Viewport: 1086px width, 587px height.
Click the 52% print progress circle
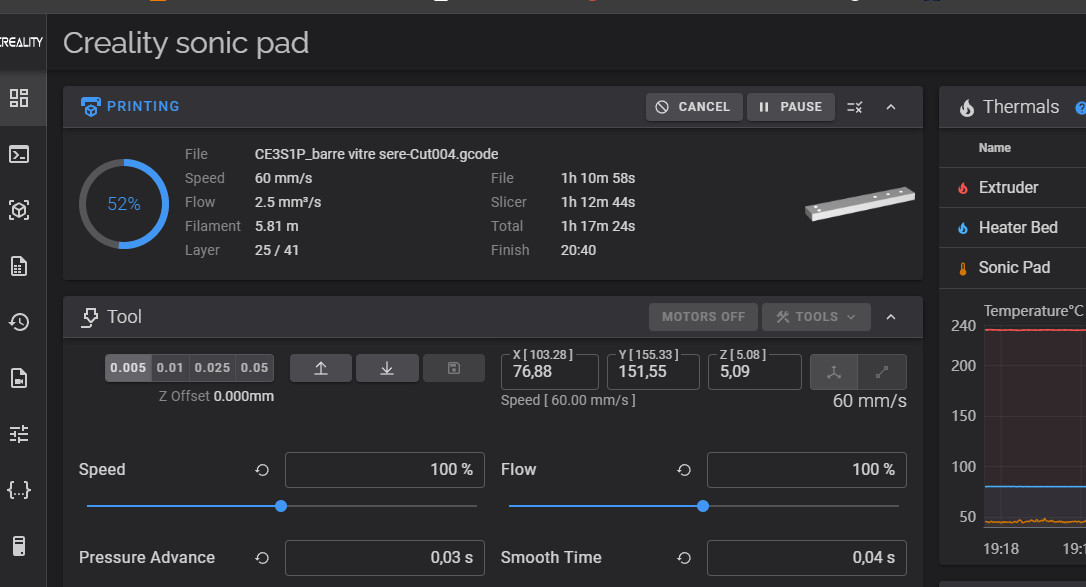(124, 204)
